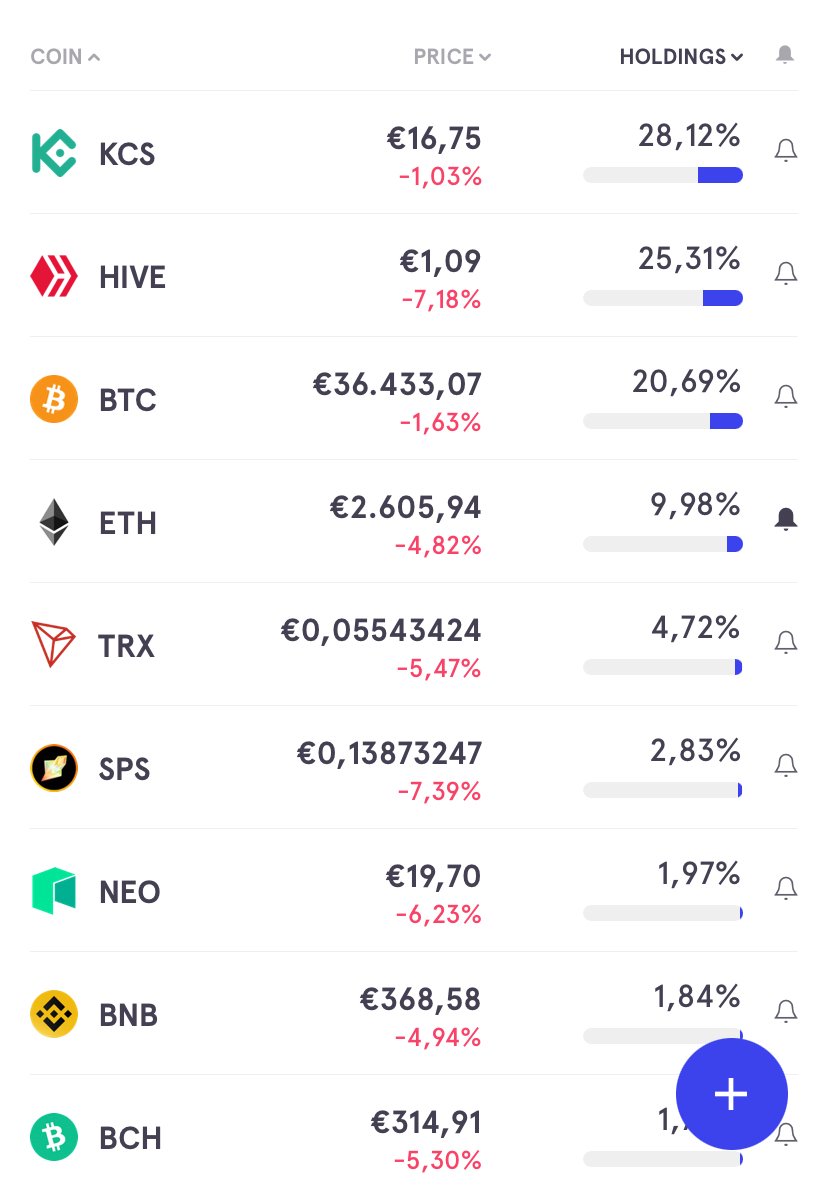Tap the yellow BNB coin icon

coord(54,1014)
